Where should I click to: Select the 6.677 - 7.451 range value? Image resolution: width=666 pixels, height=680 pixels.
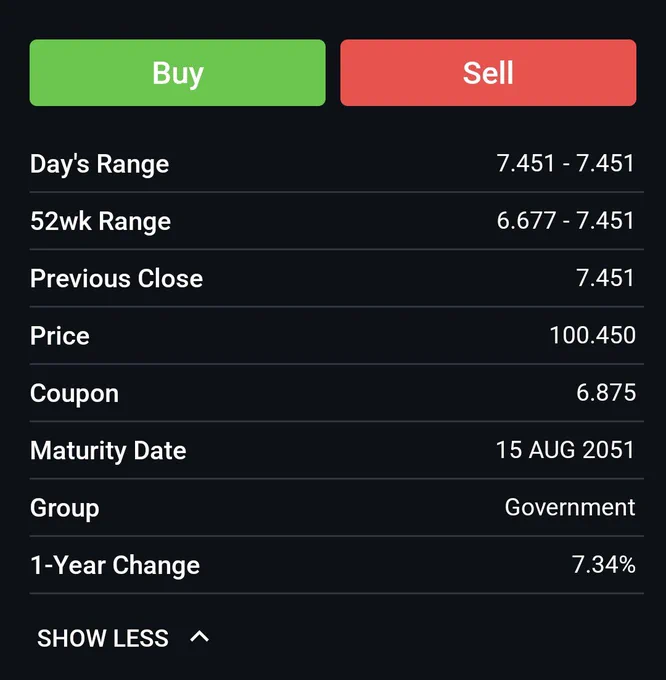[x=565, y=220]
